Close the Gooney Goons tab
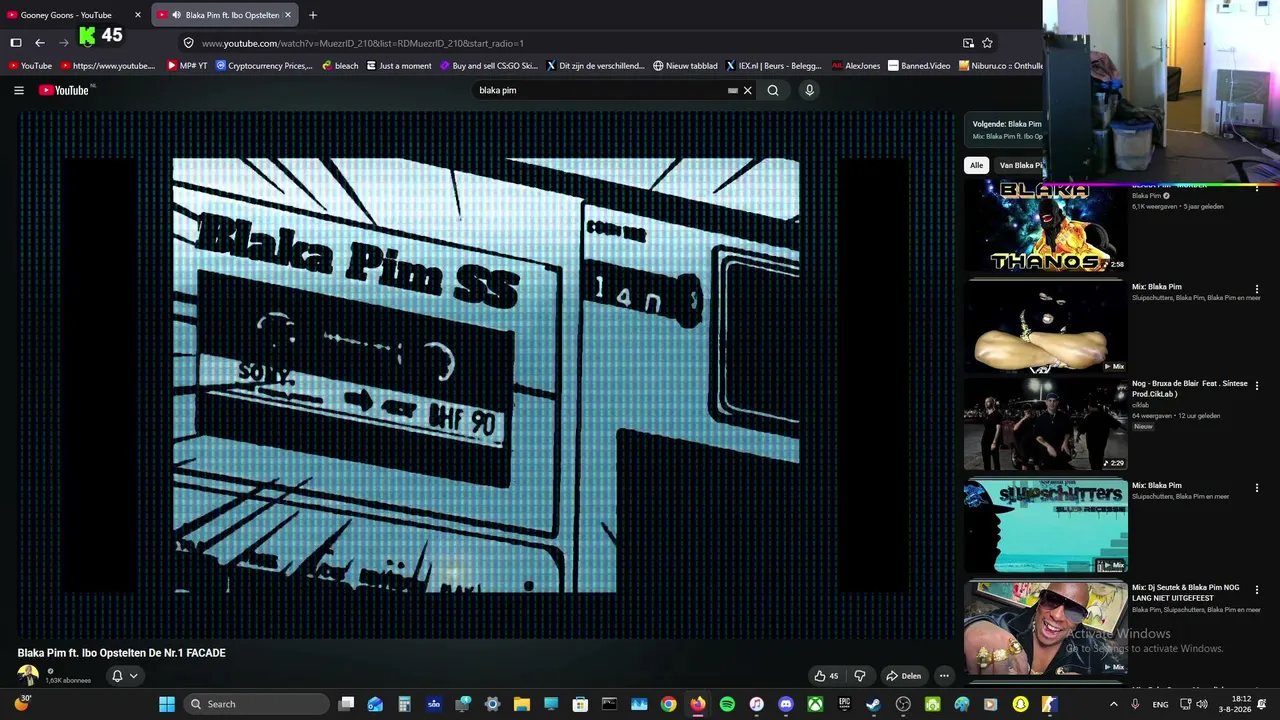The width and height of the screenshot is (1280, 720). (x=138, y=15)
